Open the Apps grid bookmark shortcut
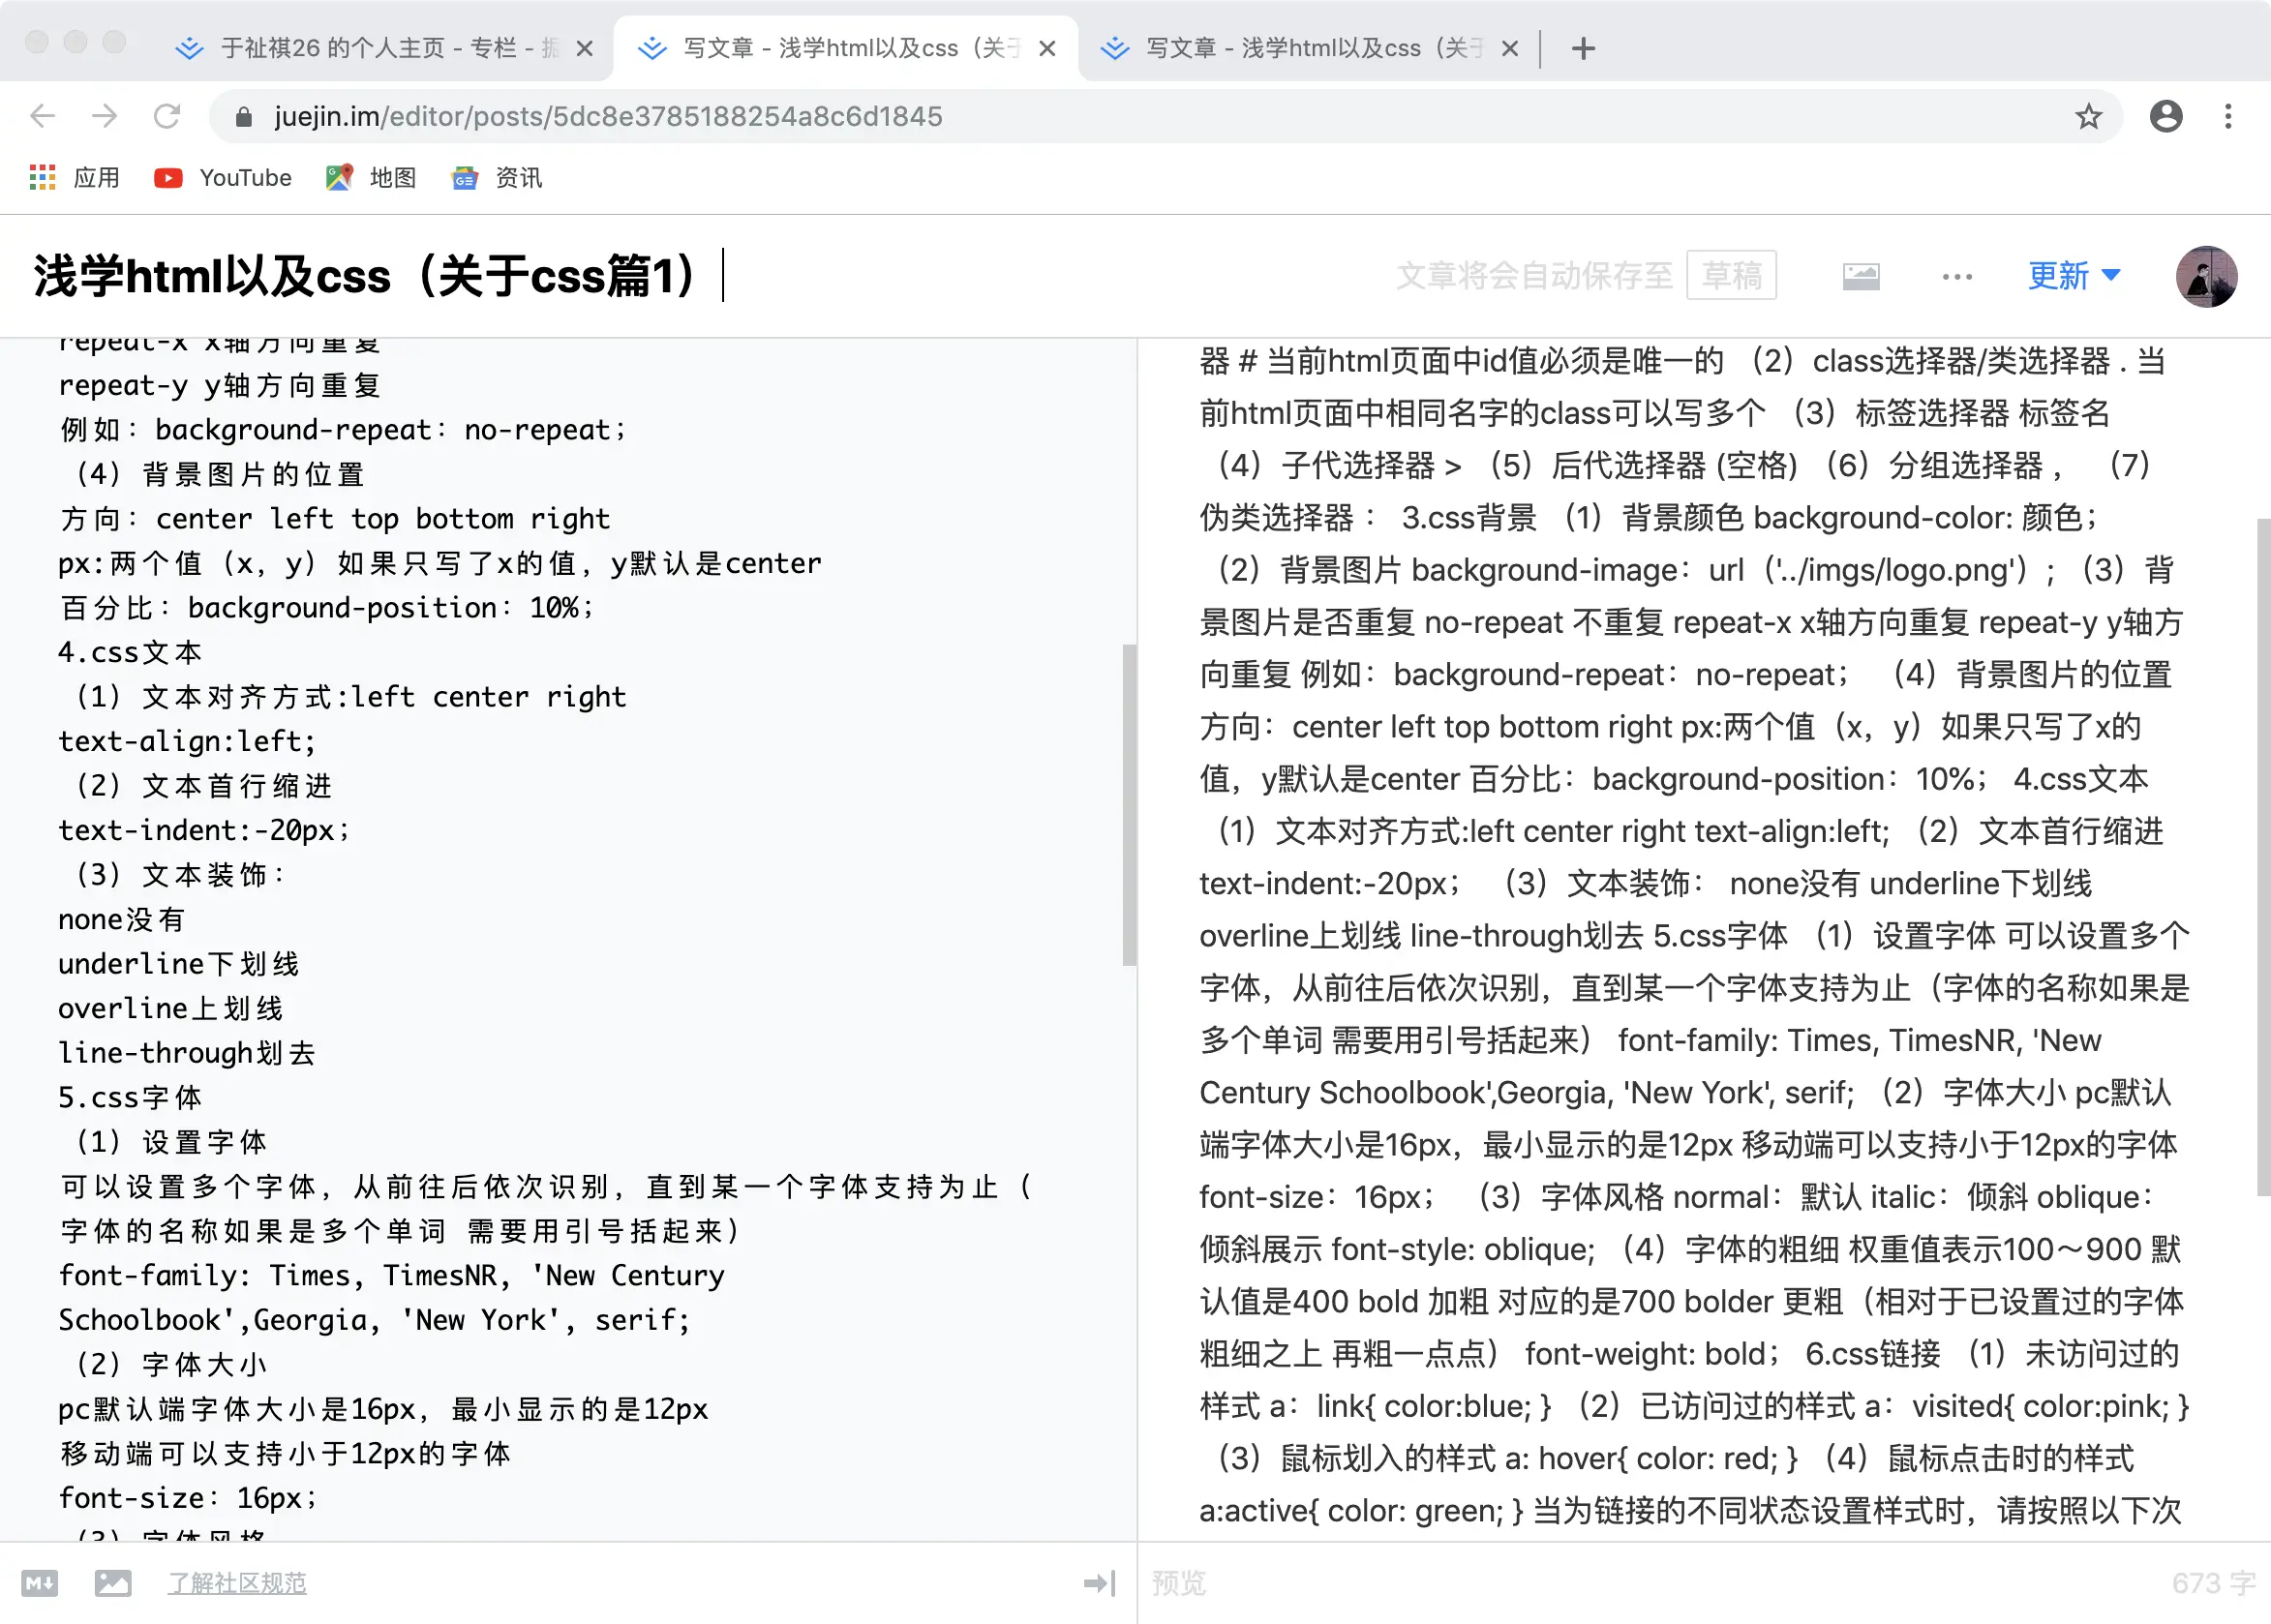Screen dimensions: 2271x1624 (x=43, y=178)
